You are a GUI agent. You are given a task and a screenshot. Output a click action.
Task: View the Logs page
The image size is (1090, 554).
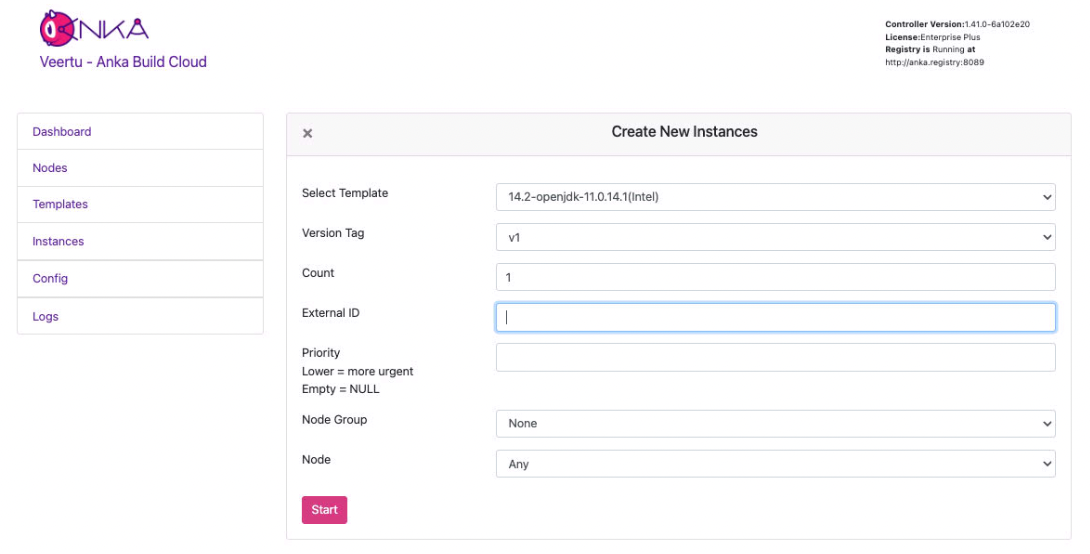point(46,316)
